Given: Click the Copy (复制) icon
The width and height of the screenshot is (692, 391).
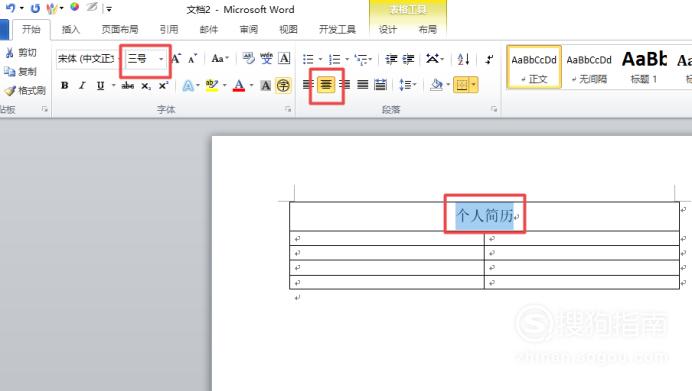Looking at the screenshot, I should 9,71.
